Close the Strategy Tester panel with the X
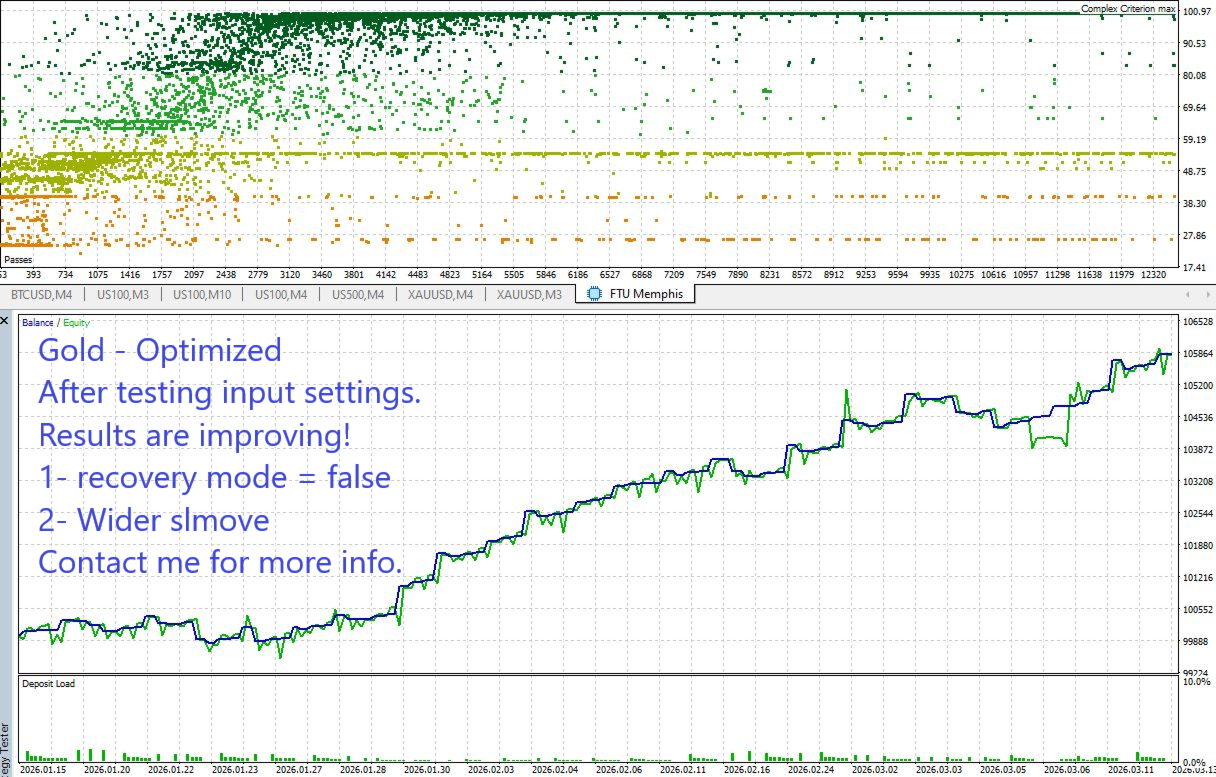The width and height of the screenshot is (1216, 777). [5, 321]
